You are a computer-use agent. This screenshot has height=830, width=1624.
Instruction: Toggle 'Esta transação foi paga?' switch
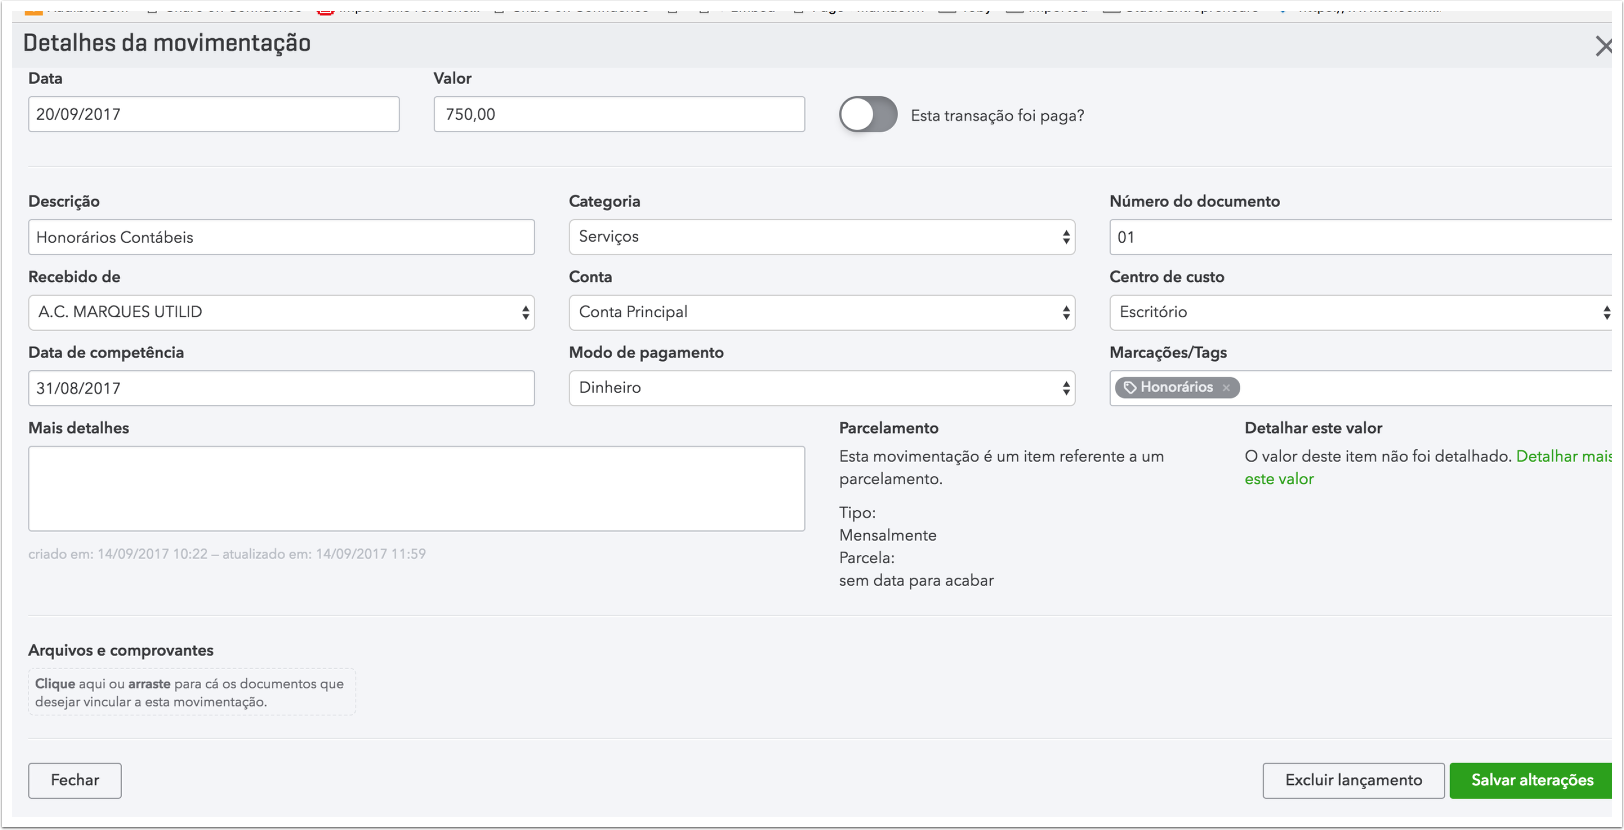[x=868, y=115]
